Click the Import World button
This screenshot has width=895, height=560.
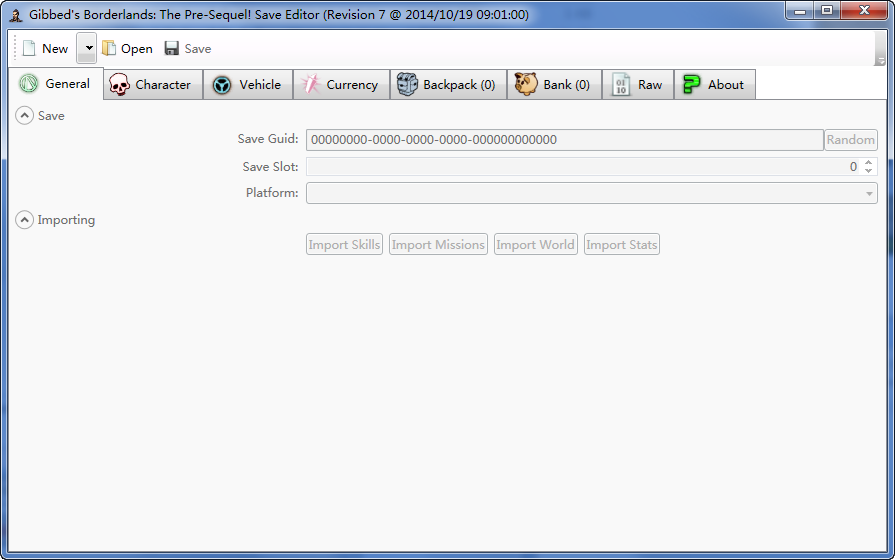[x=535, y=244]
